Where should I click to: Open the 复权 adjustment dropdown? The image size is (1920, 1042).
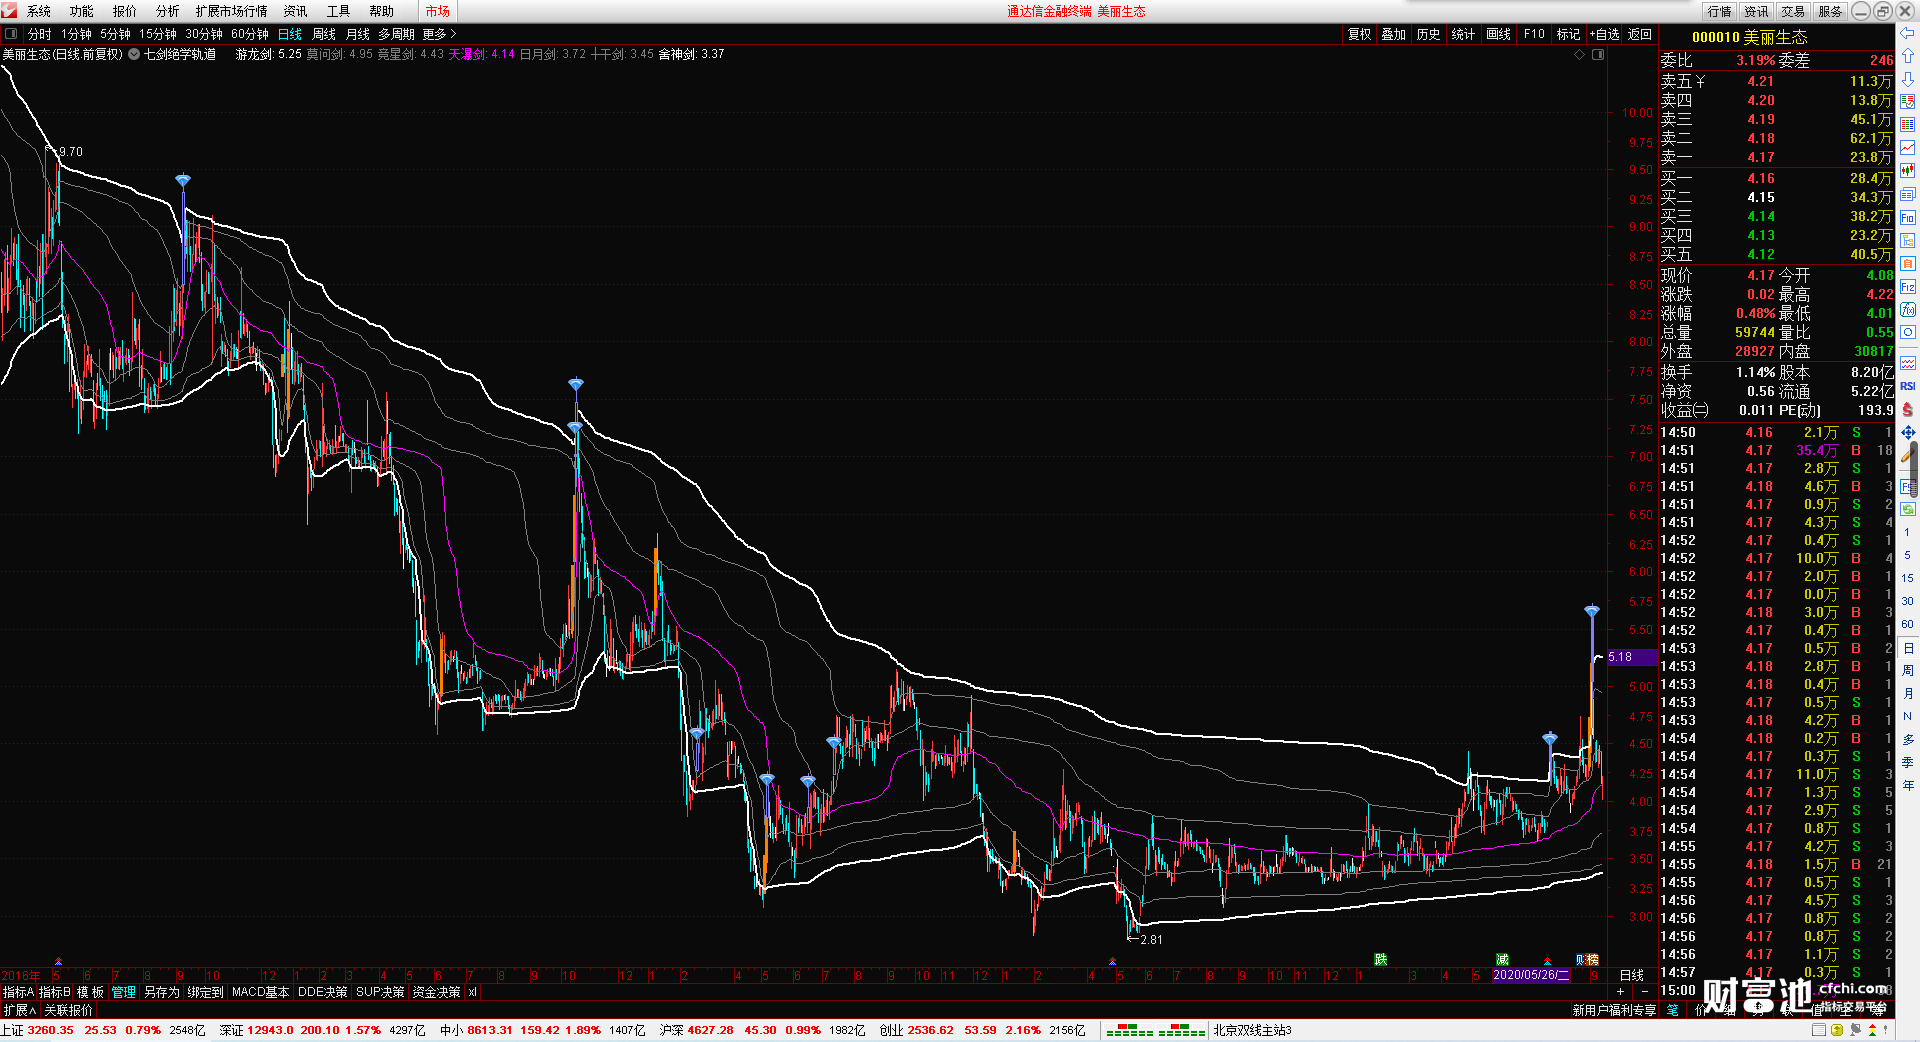click(1360, 34)
